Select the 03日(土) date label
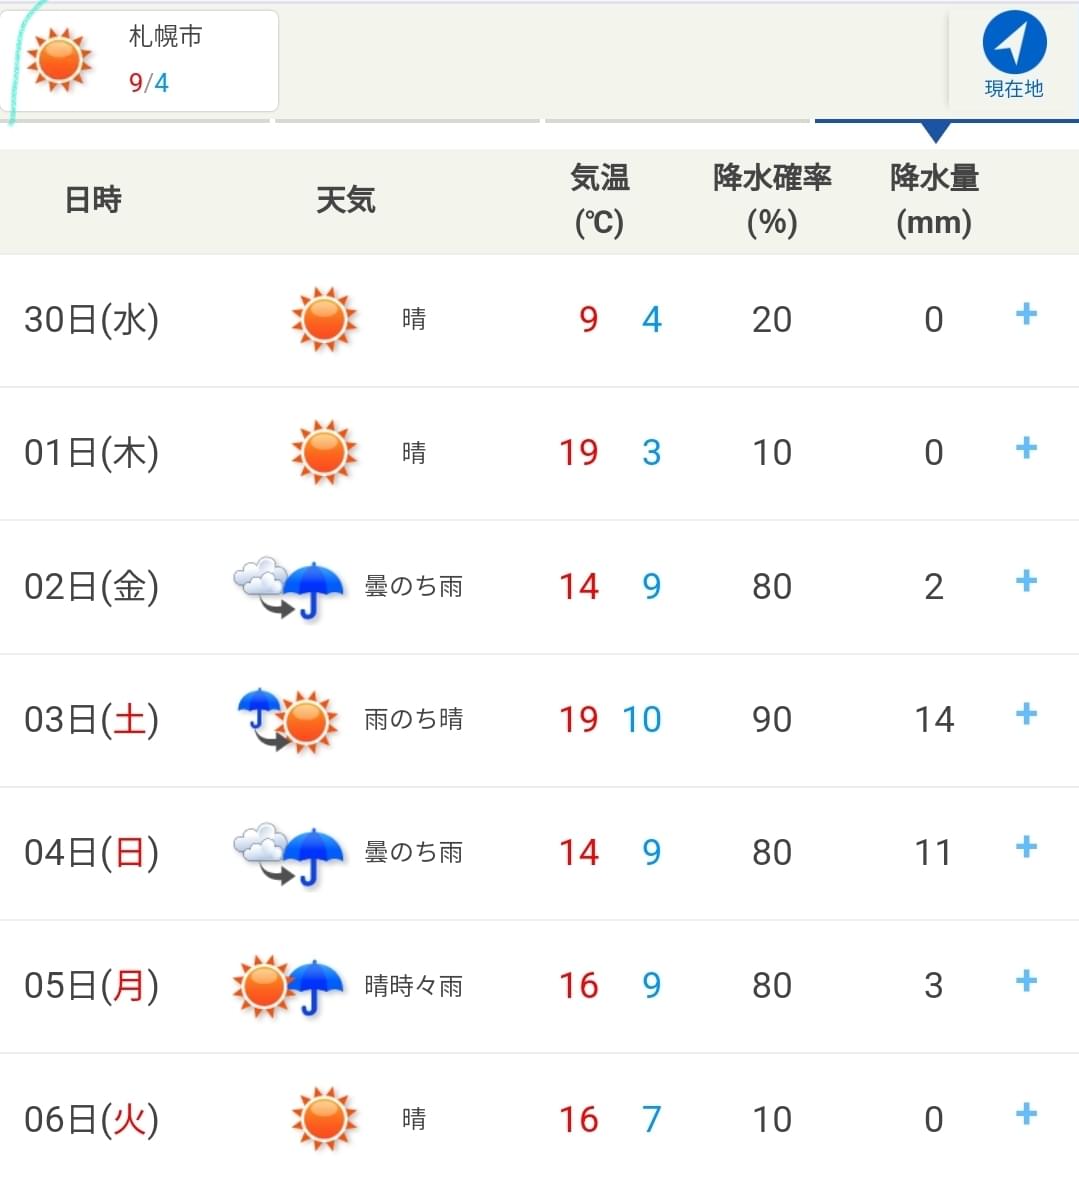This screenshot has width=1079, height=1182. [91, 719]
